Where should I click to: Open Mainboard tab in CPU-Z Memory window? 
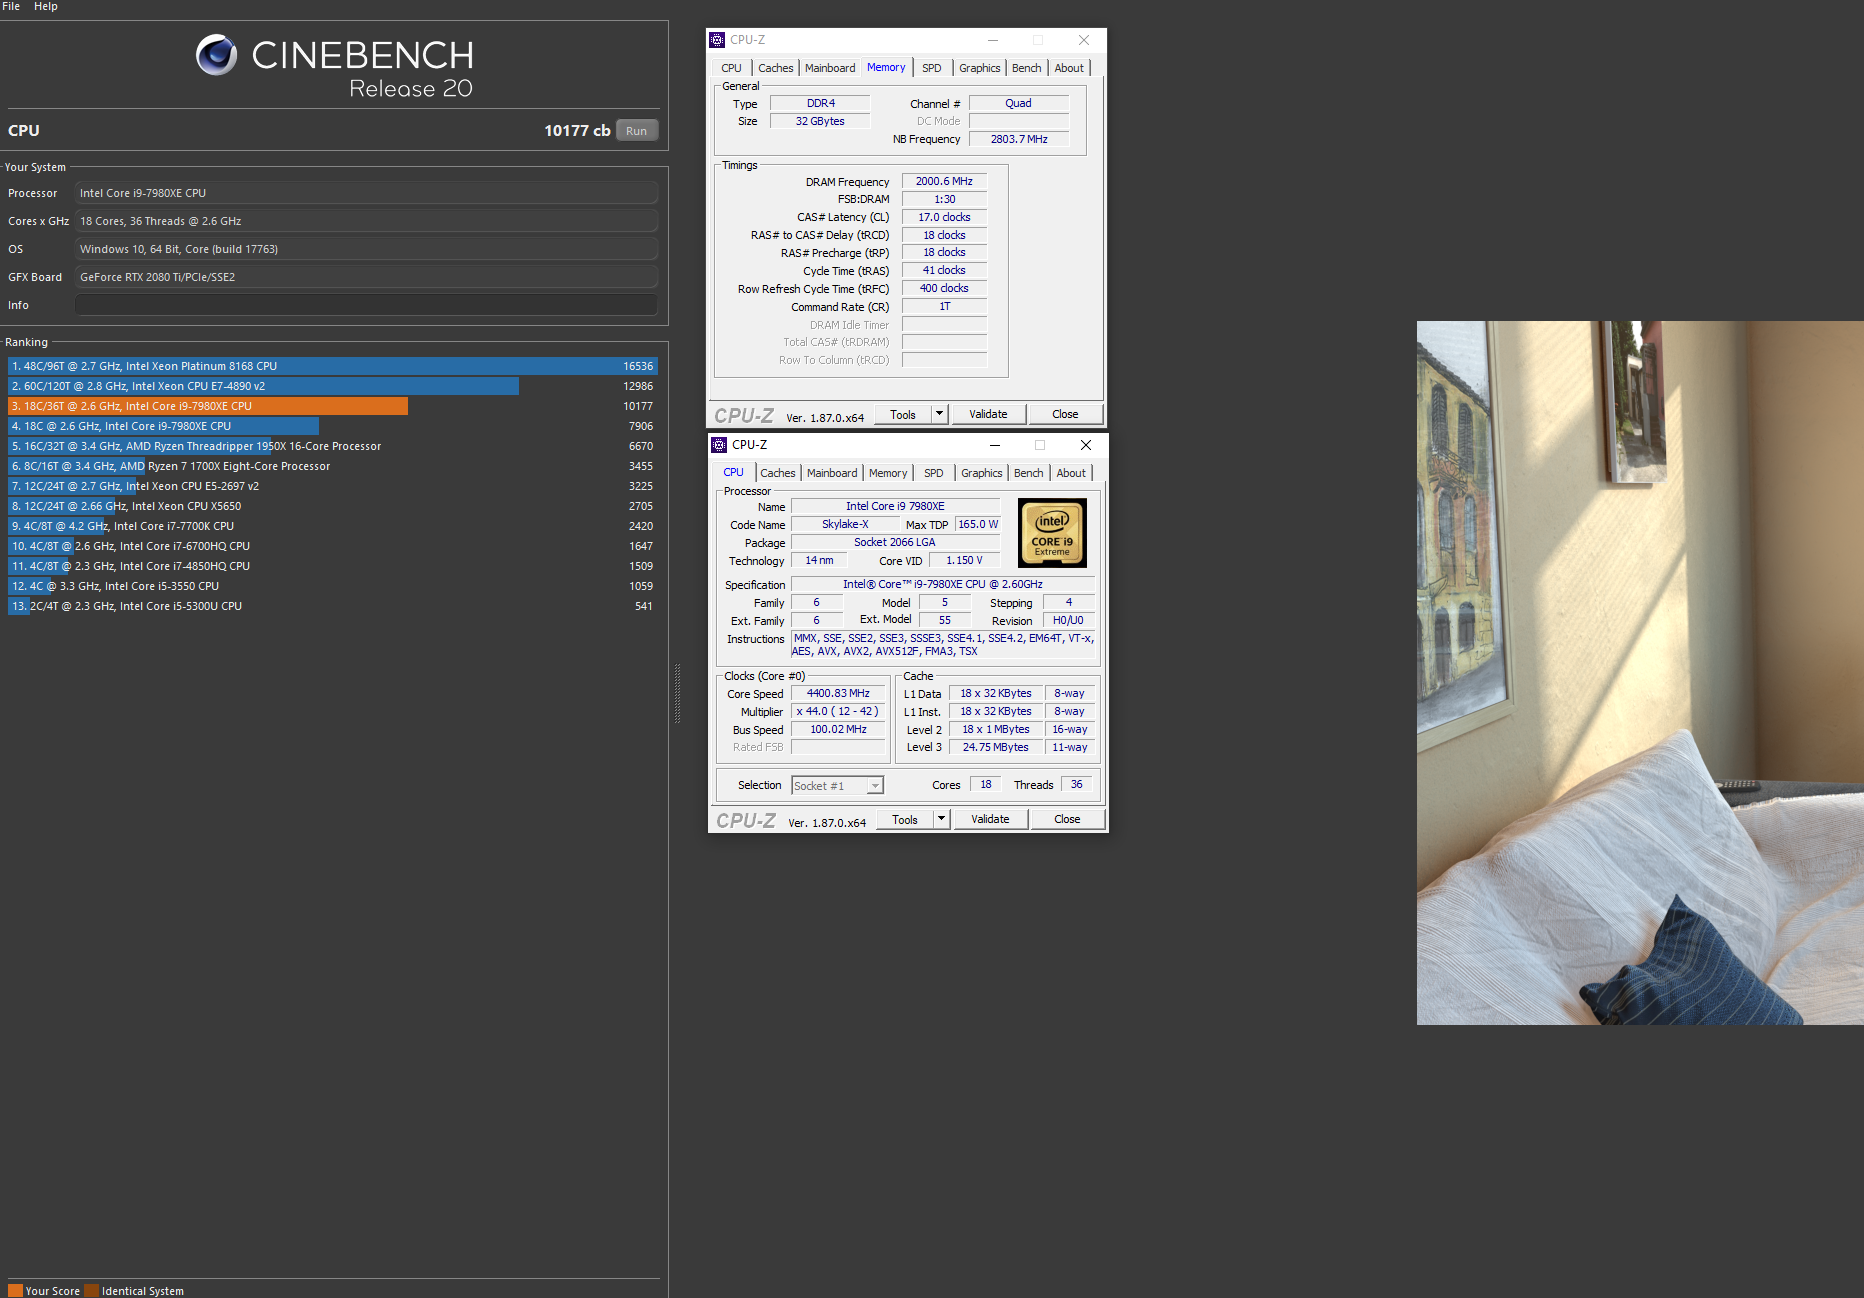pos(830,68)
